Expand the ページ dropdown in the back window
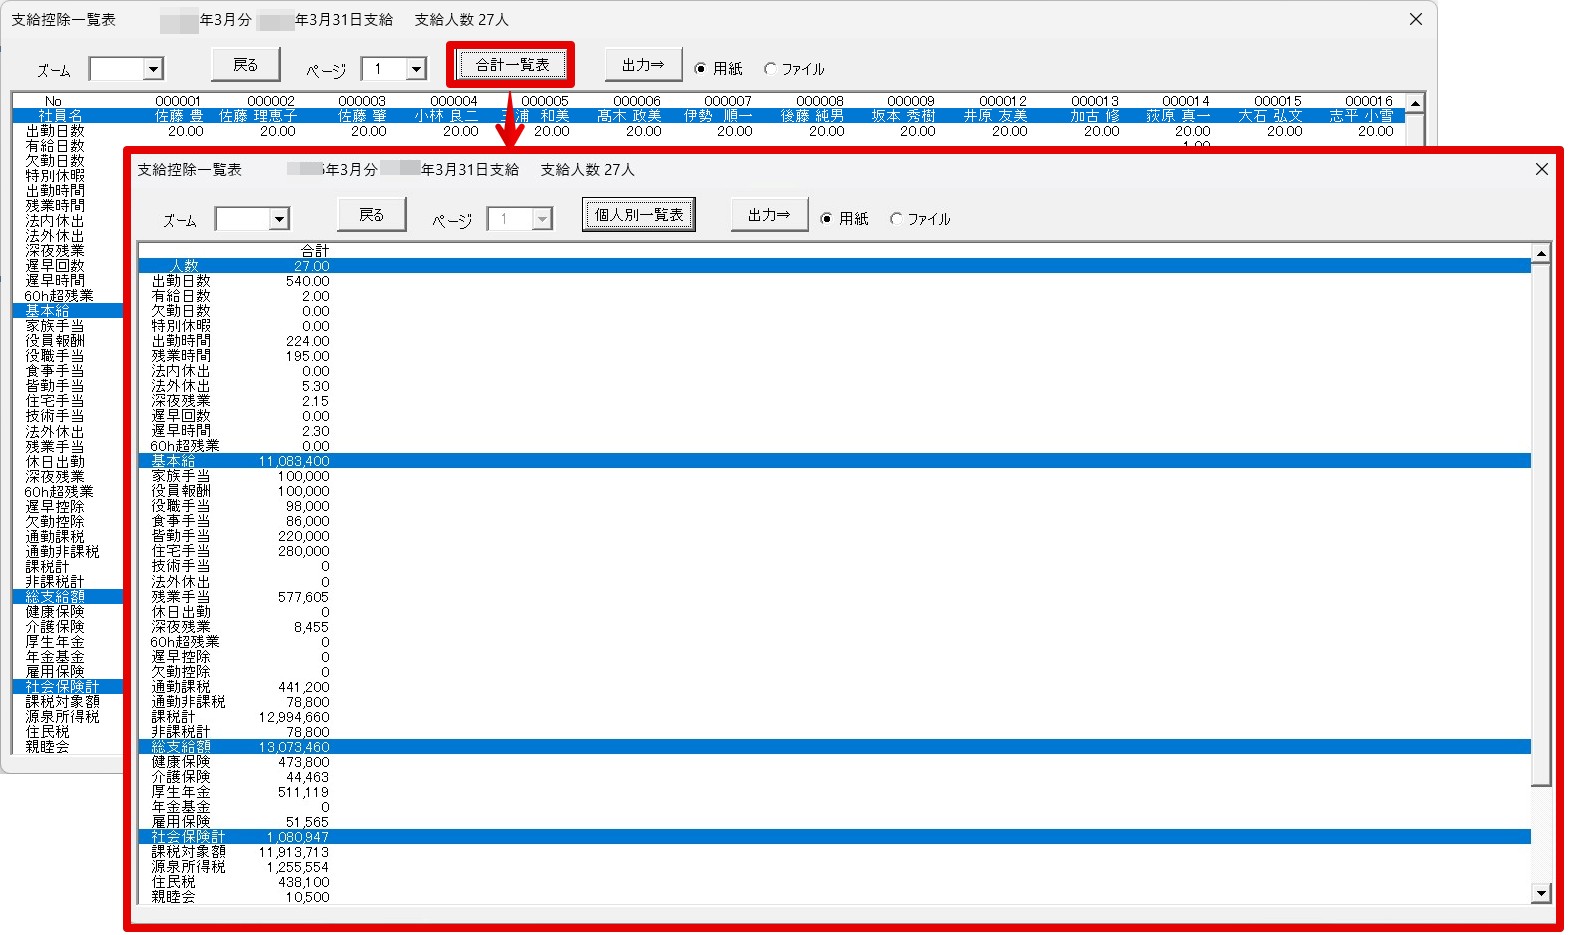This screenshot has height=935, width=1569. [x=416, y=69]
